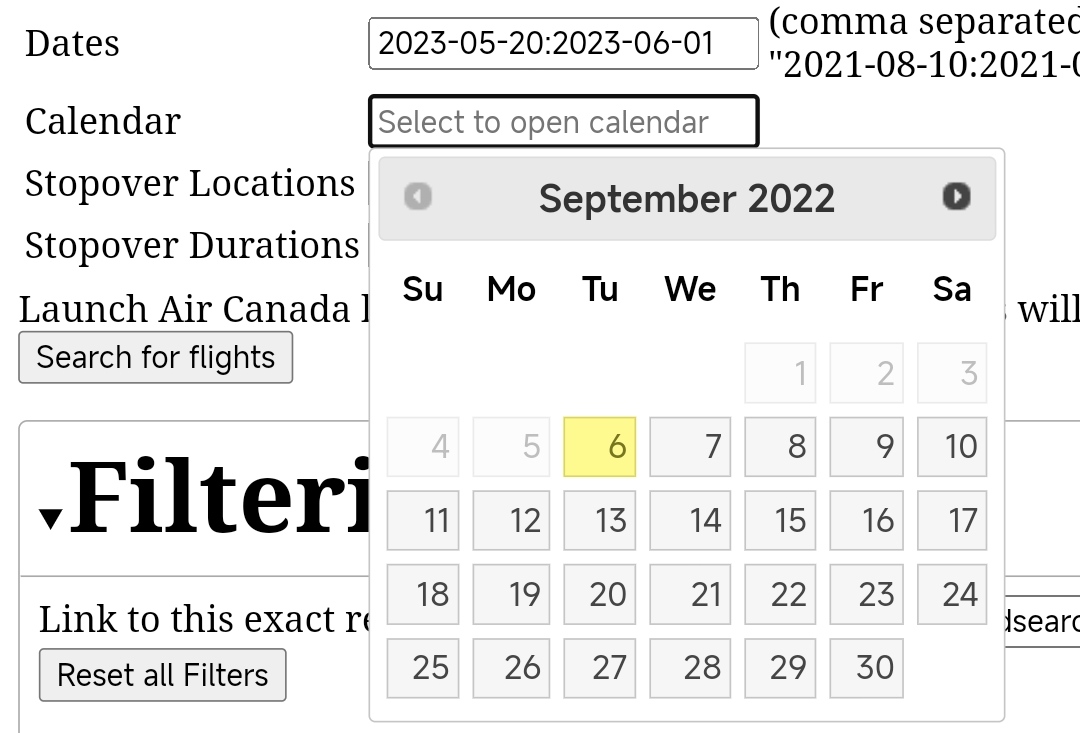Screen dimensions: 1080x733
Task: Pick September 25 date cell
Action: coord(423,668)
